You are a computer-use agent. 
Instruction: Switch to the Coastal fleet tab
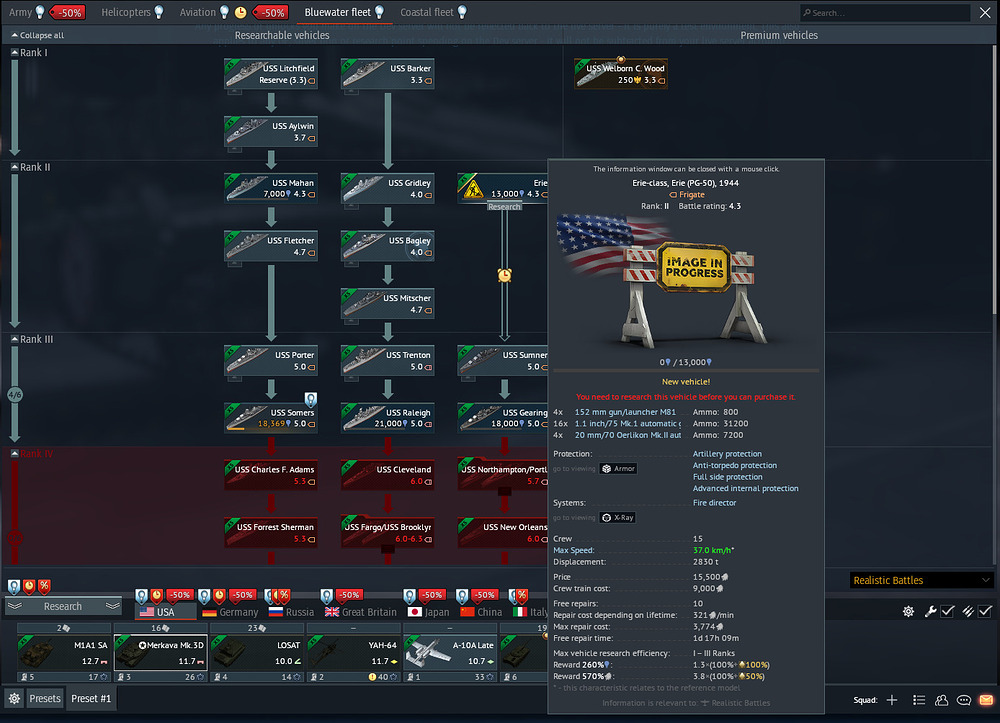pyautogui.click(x=427, y=12)
